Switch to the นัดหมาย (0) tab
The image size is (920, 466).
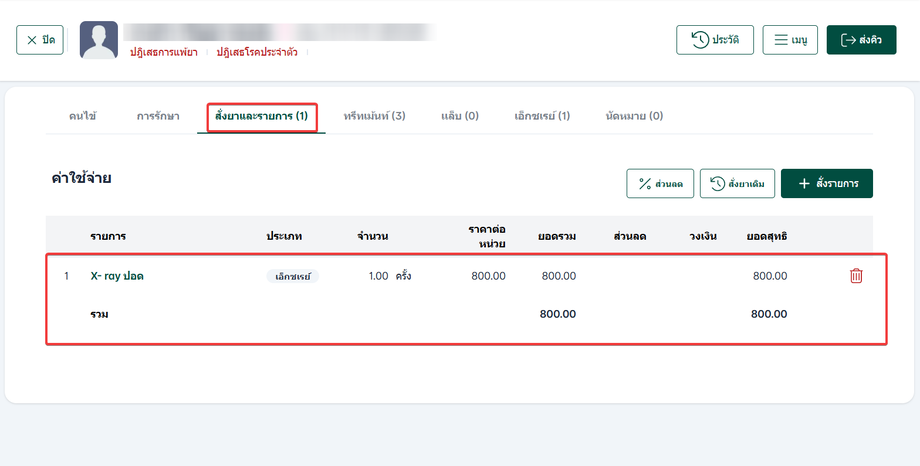pos(634,116)
